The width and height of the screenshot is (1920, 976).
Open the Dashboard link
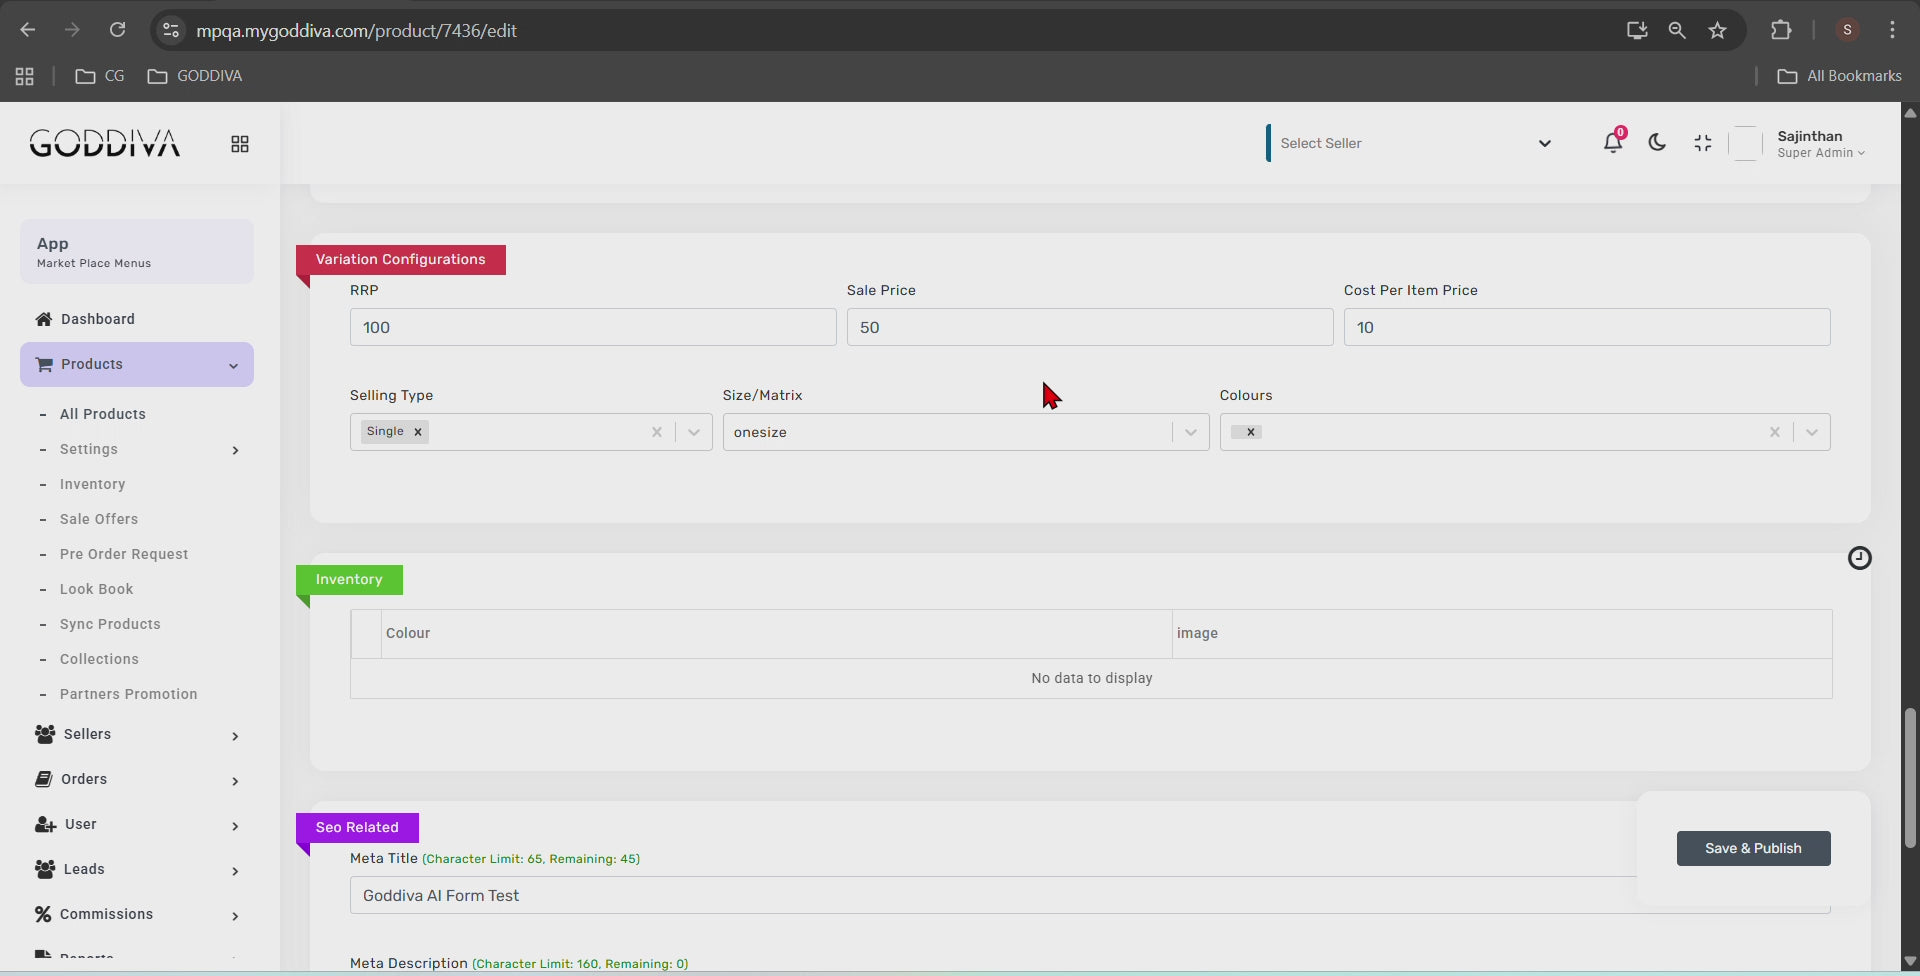97,319
